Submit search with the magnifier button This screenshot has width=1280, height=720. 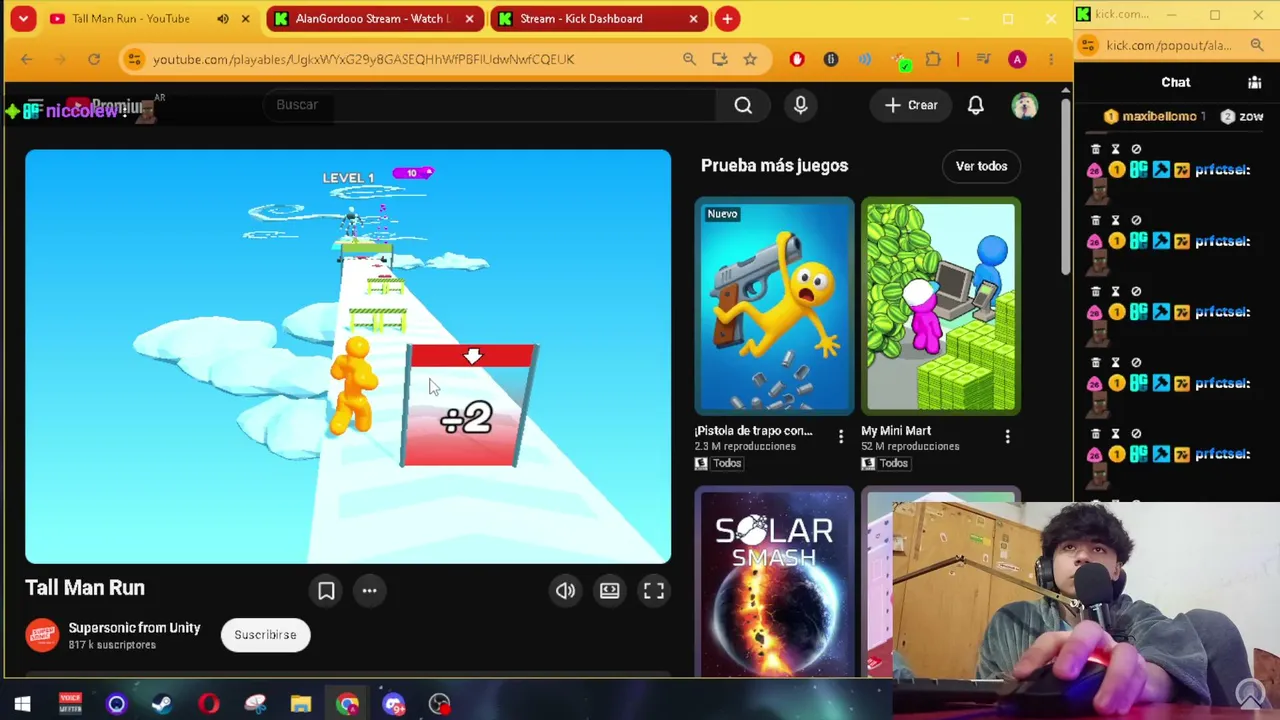743,105
